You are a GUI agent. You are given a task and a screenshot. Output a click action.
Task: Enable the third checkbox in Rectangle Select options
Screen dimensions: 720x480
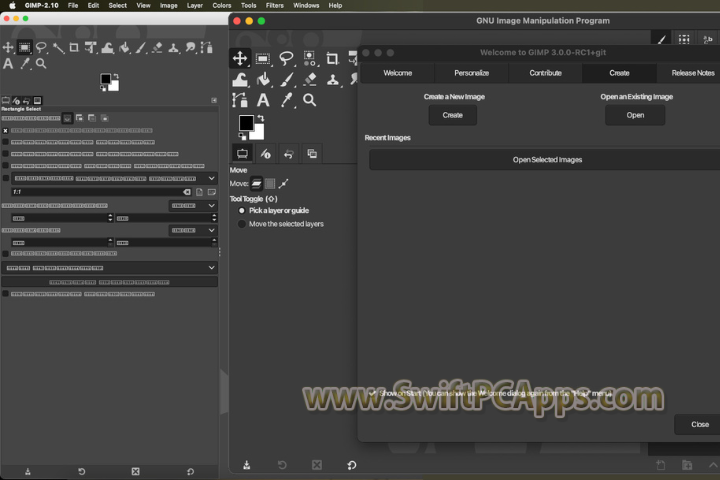6,154
